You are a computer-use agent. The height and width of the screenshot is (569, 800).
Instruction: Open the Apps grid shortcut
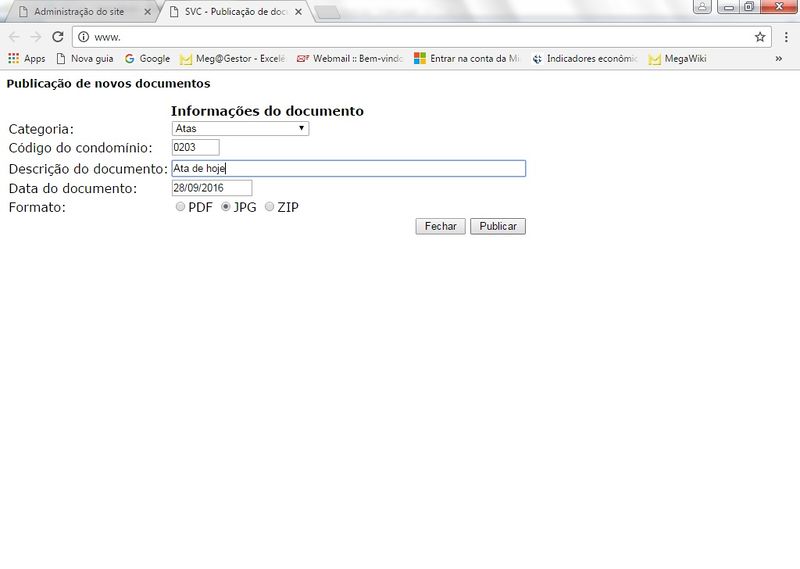click(x=26, y=59)
